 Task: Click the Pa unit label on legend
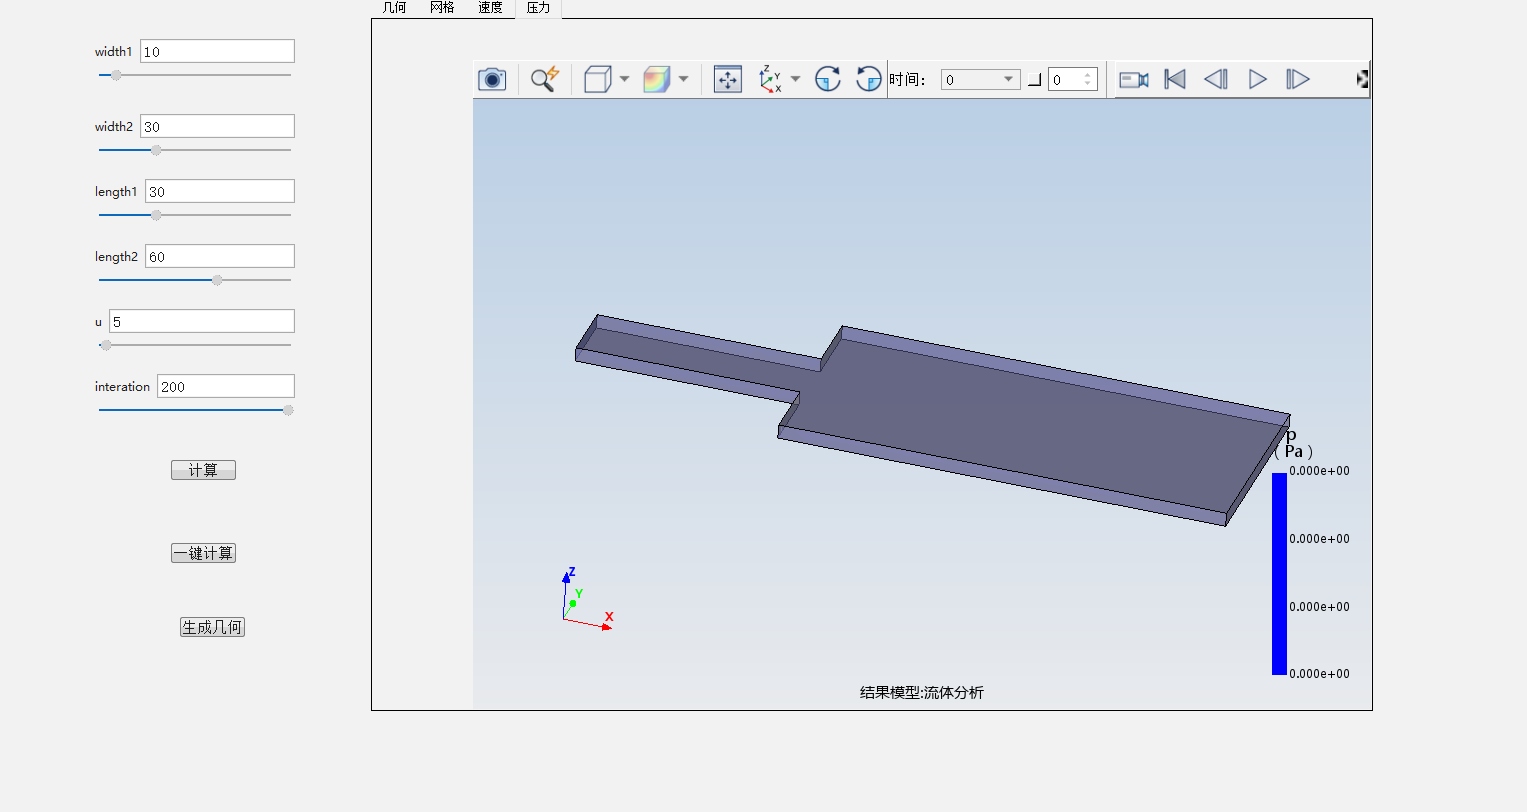pos(1293,451)
